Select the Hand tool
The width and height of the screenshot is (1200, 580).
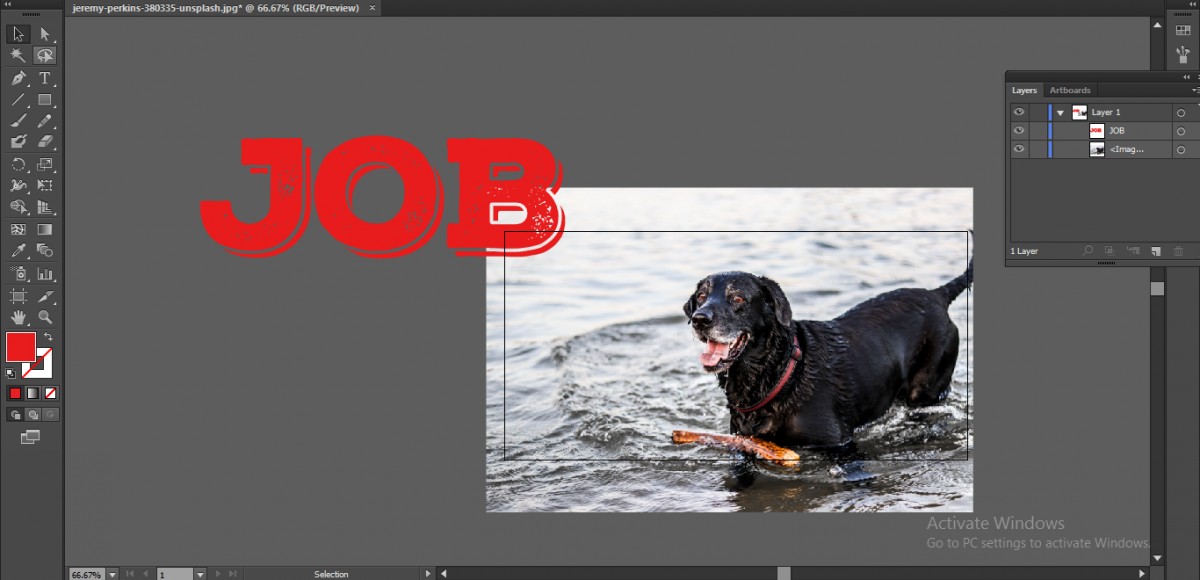point(18,318)
